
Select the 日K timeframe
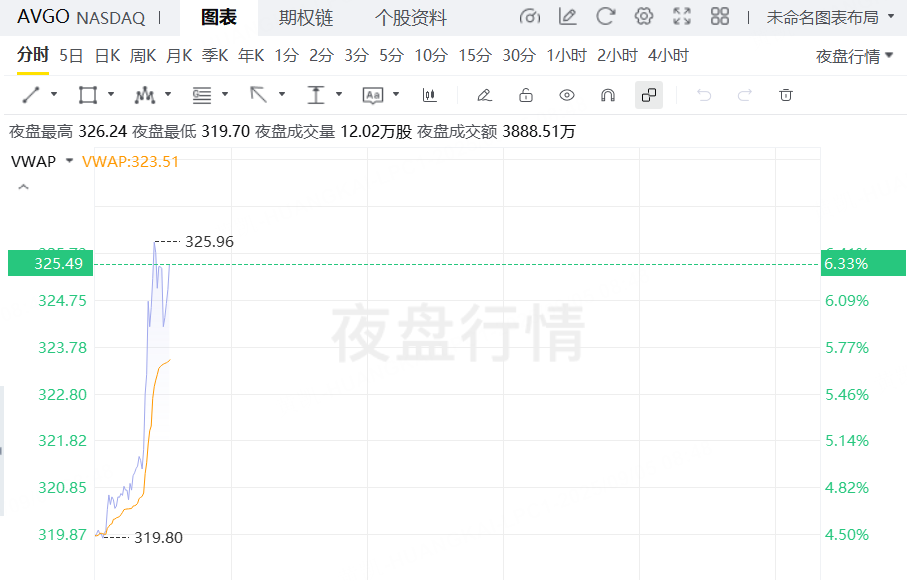107,55
